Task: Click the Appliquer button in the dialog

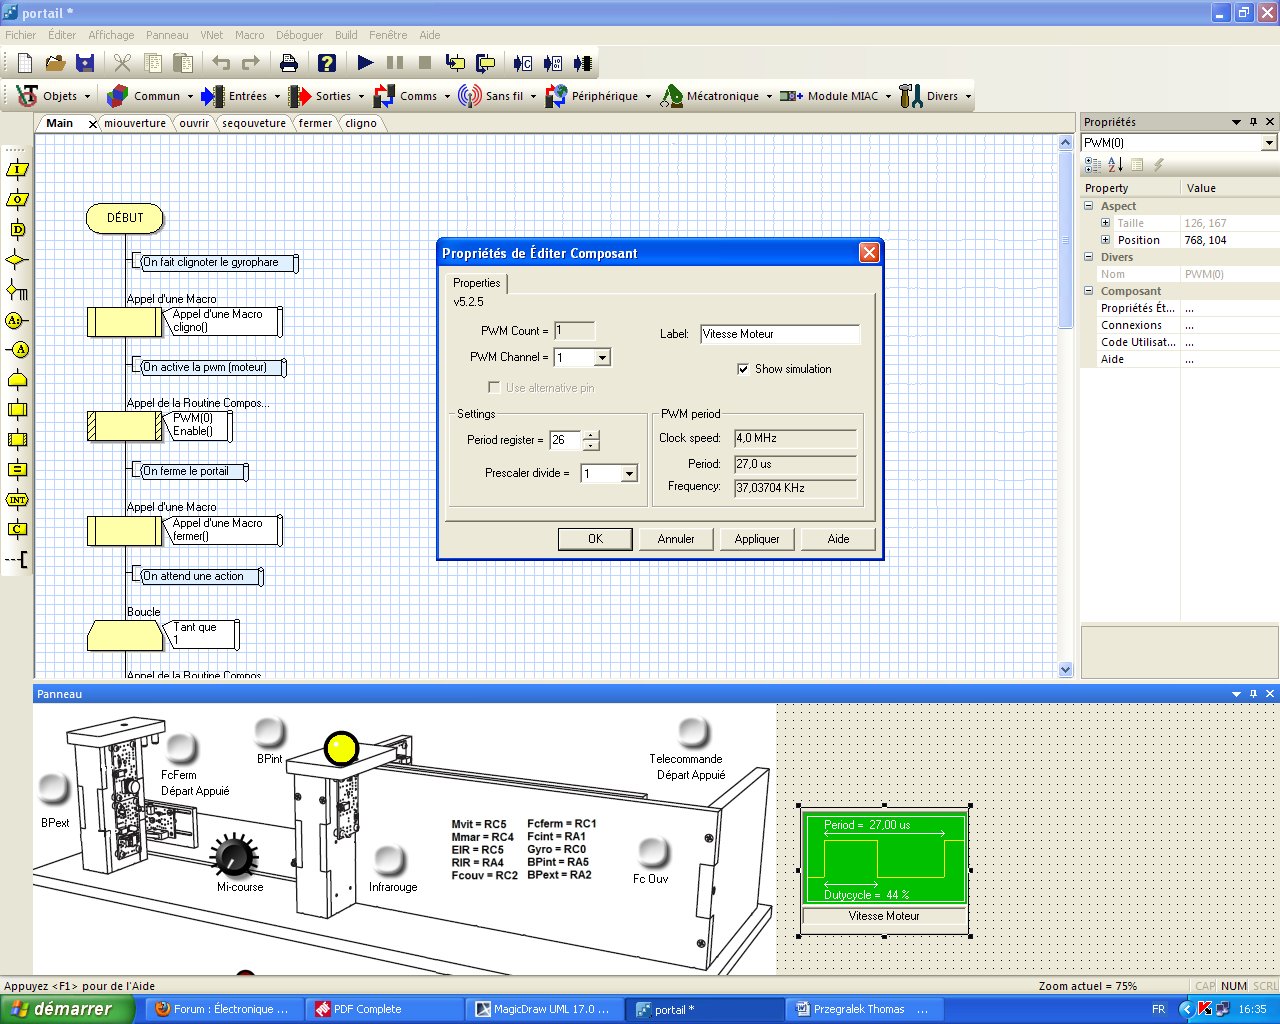Action: pyautogui.click(x=757, y=539)
